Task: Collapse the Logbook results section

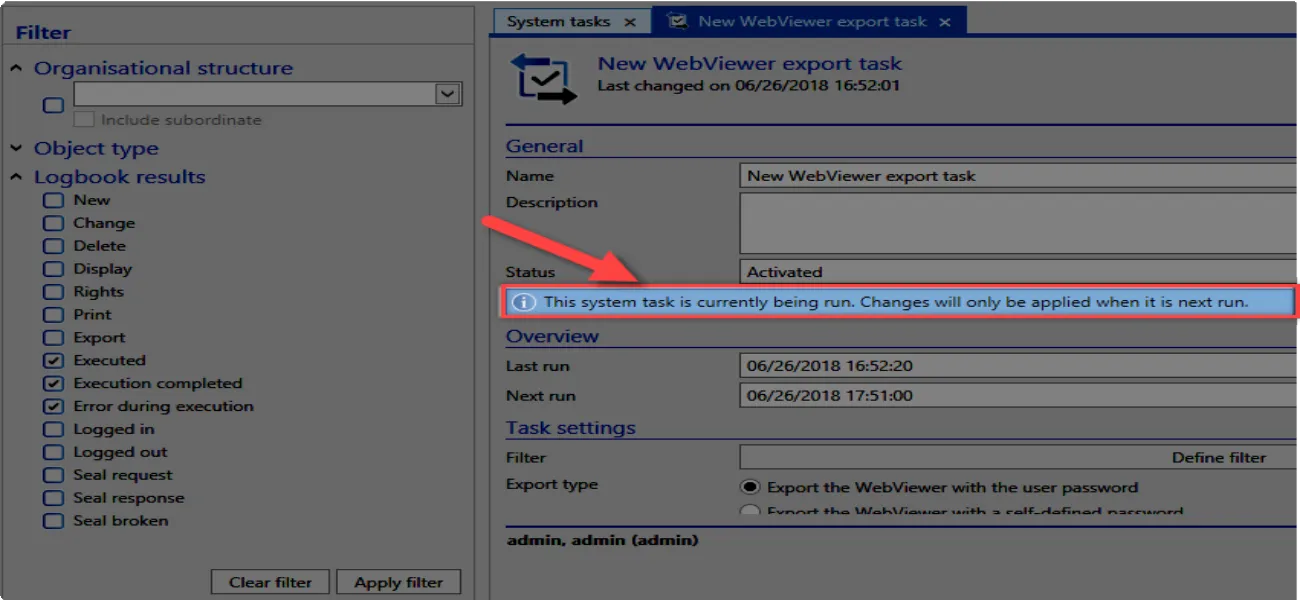Action: [16, 177]
